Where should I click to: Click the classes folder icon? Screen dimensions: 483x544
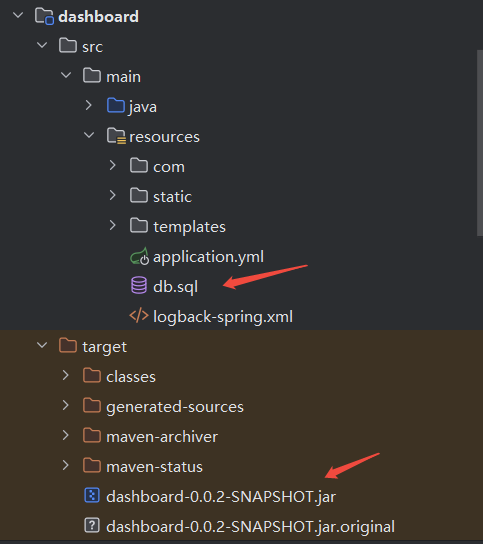pos(92,375)
